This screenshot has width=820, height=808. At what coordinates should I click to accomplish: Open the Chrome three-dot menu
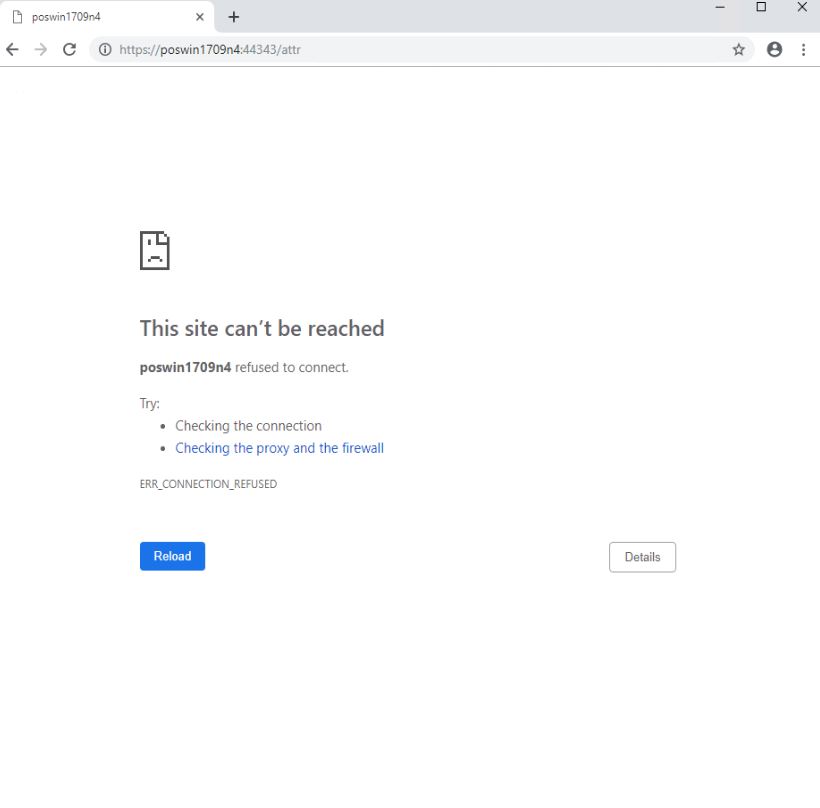tap(803, 49)
